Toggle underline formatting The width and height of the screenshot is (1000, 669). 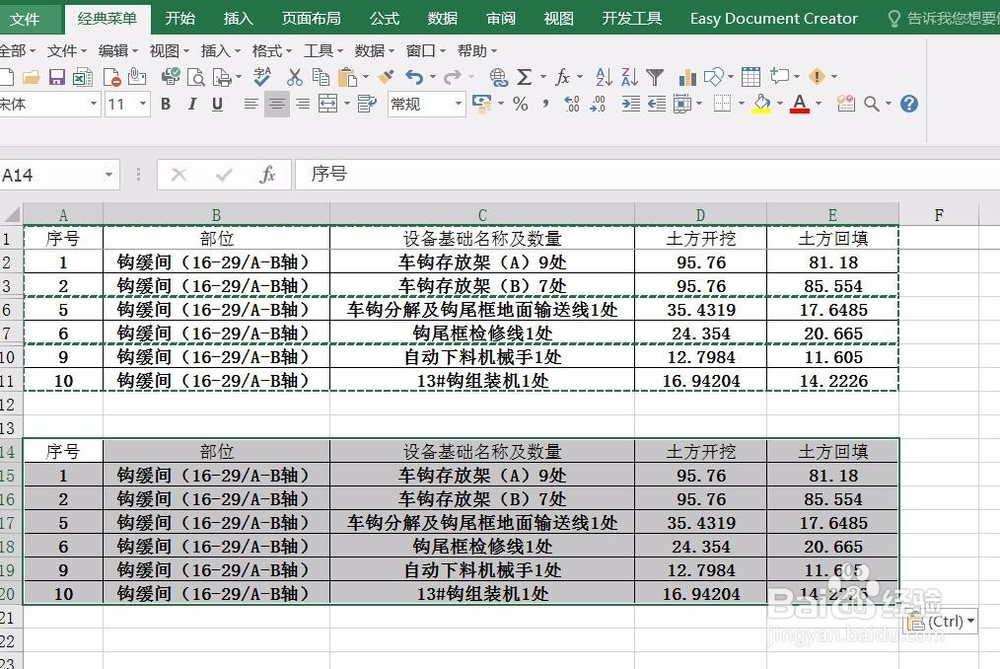pyautogui.click(x=216, y=104)
